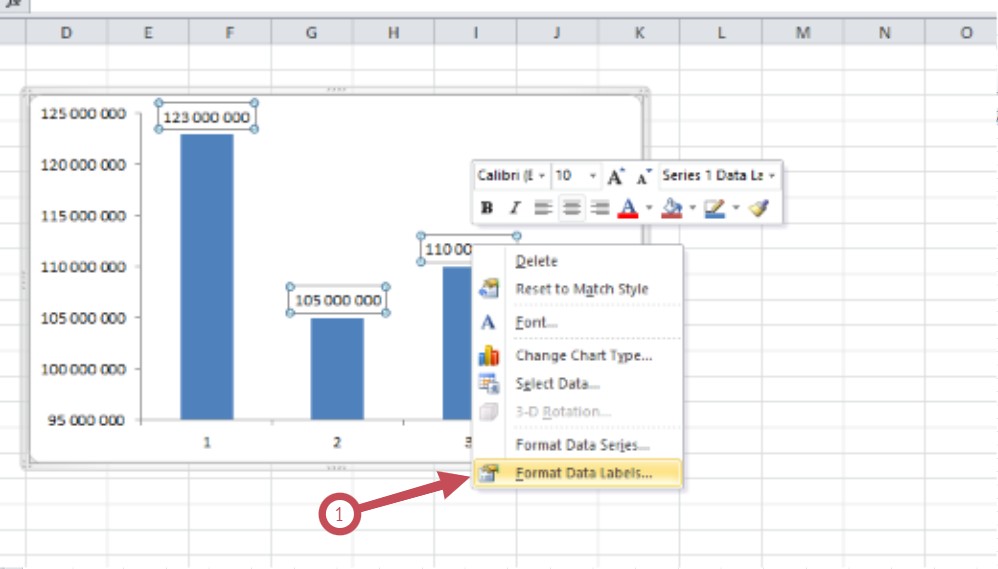
Task: Open the font size dropdown showing 10
Action: (576, 176)
